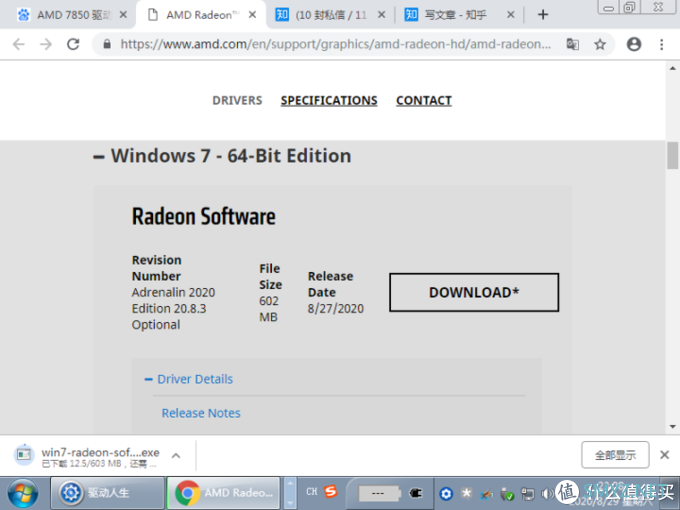
Task: Go forward to the next page
Action: click(46, 44)
